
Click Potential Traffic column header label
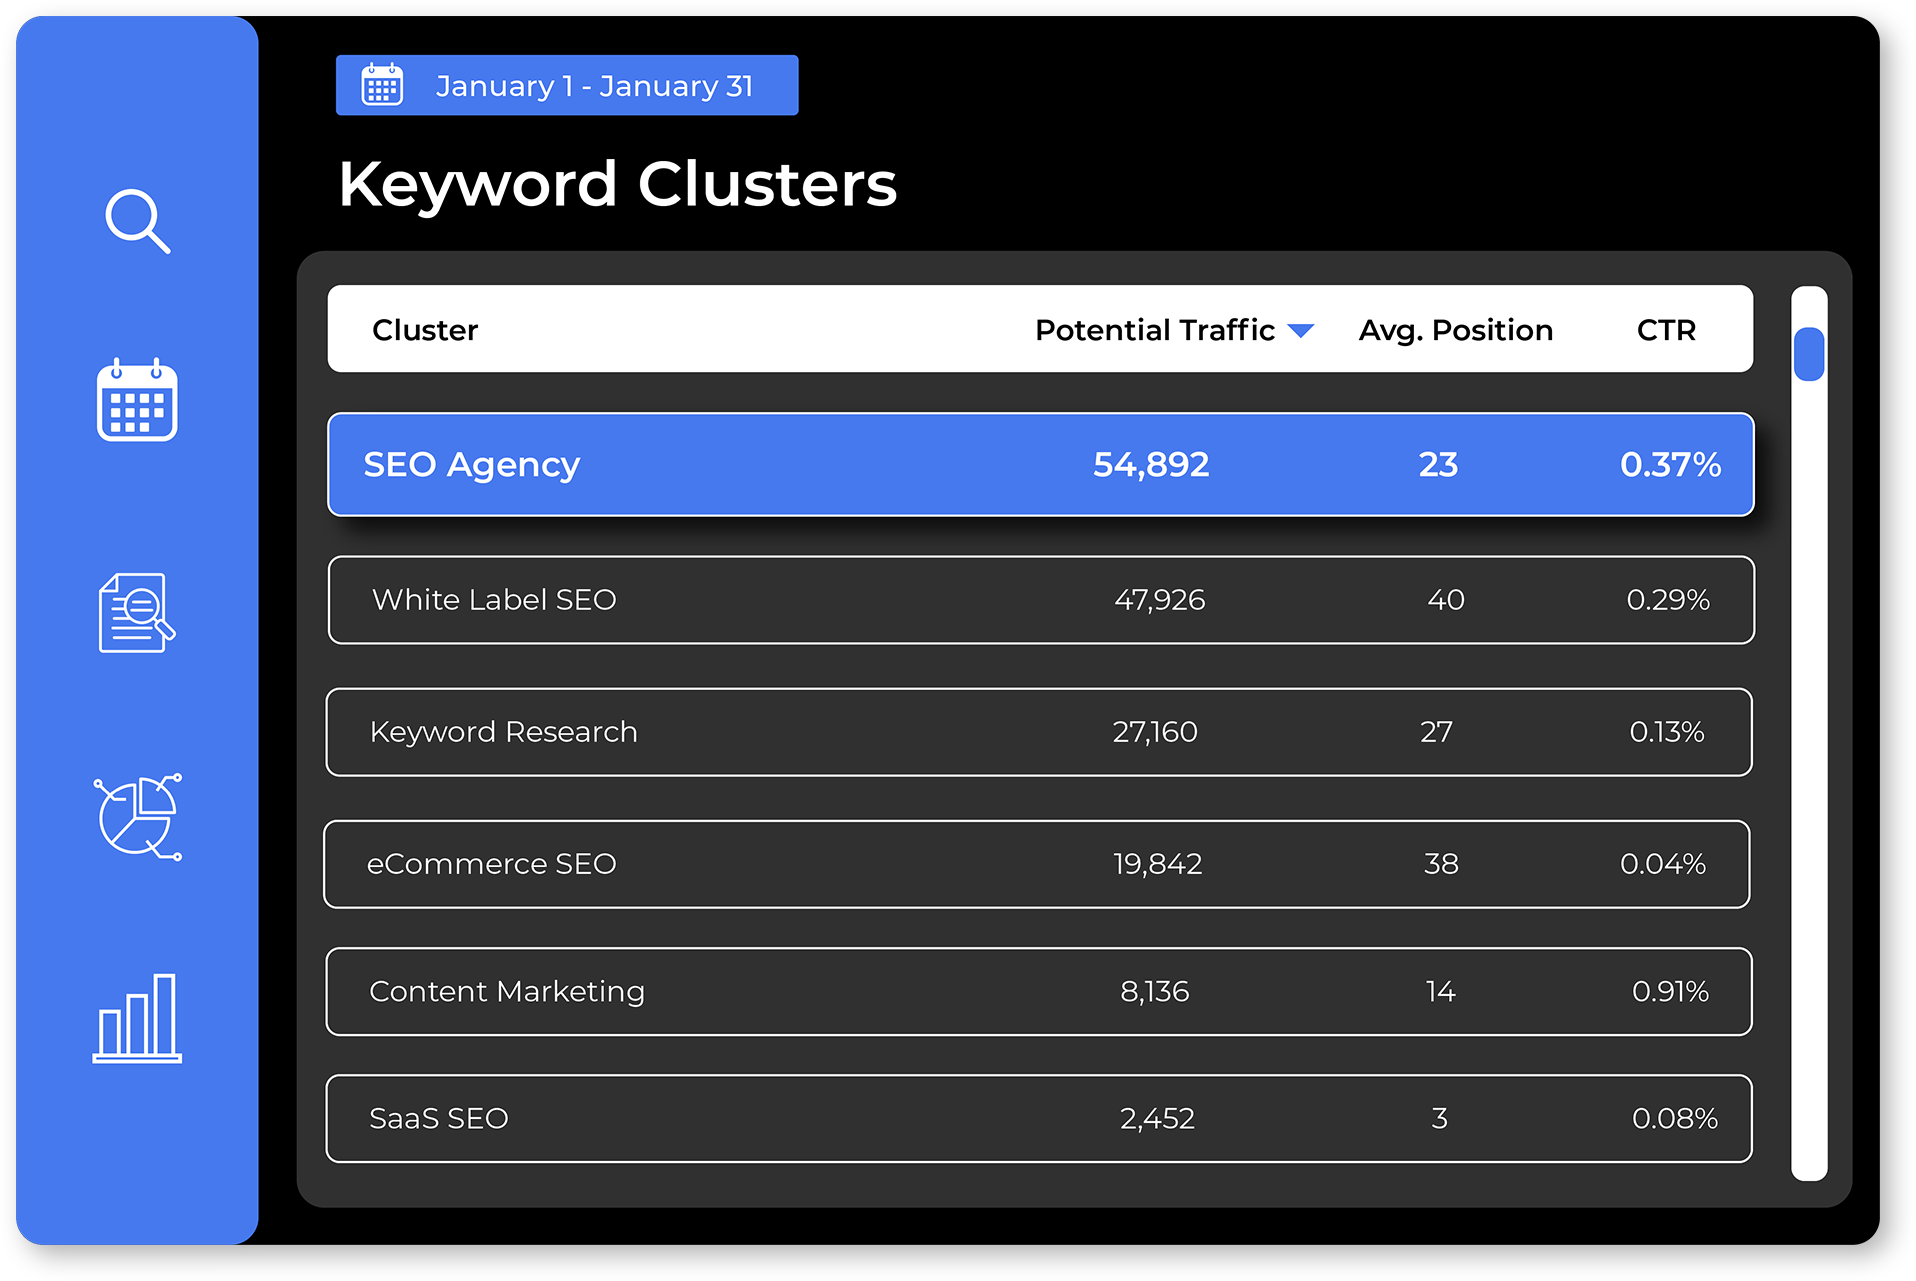click(1154, 330)
